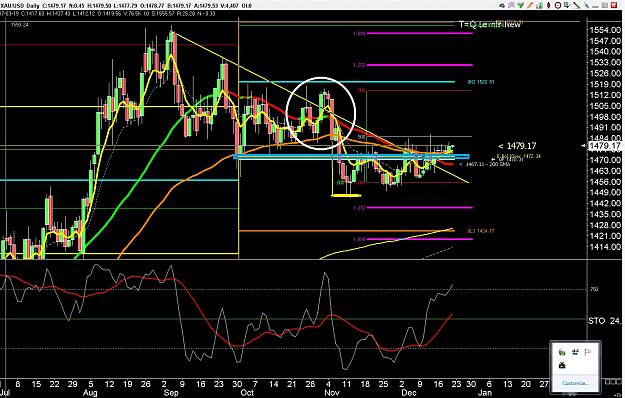Click the green checkmark icon in chart toolbar

click(521, 5)
